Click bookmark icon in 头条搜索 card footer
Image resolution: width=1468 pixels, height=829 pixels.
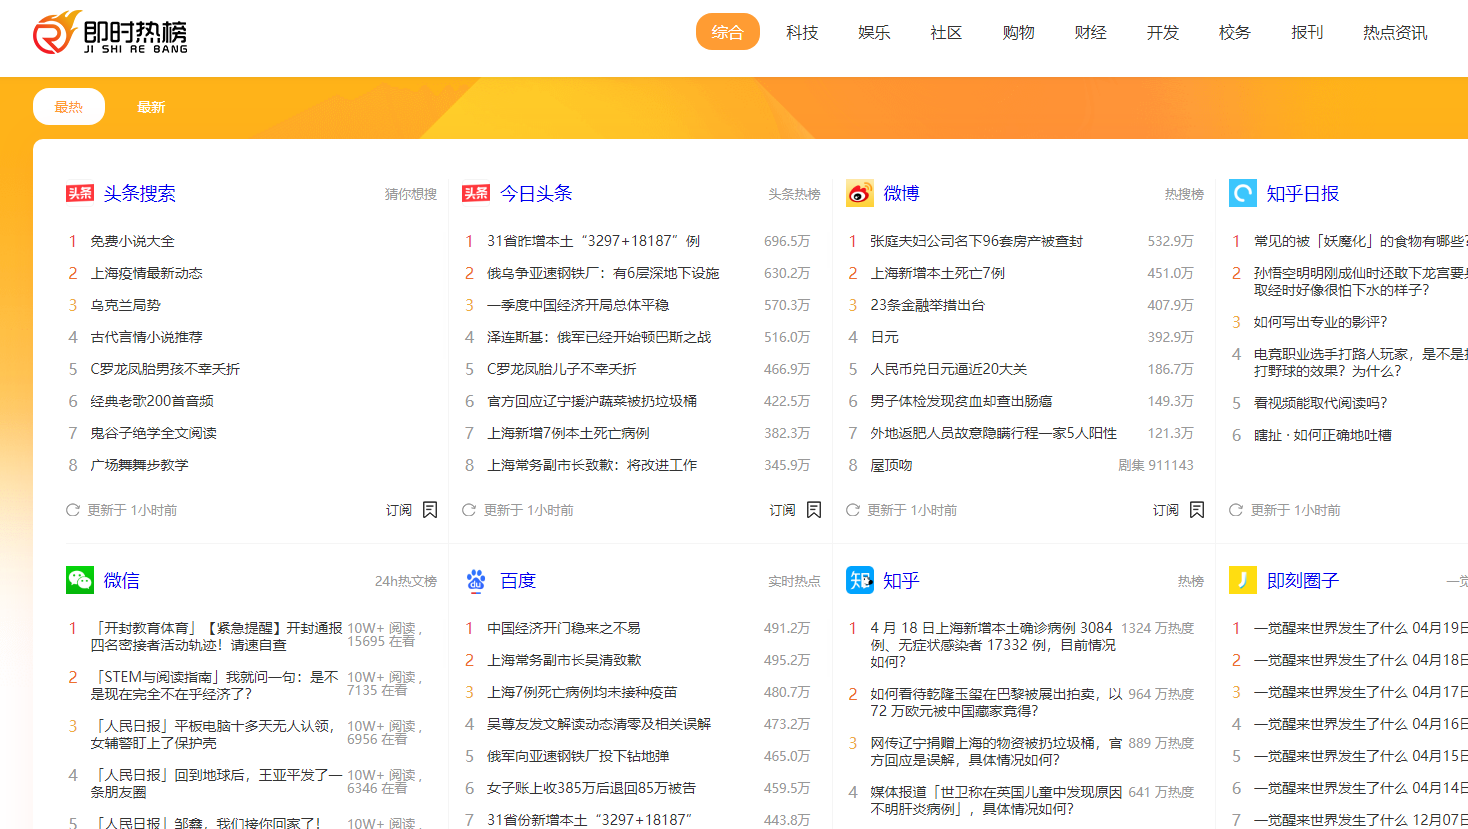pyautogui.click(x=430, y=510)
